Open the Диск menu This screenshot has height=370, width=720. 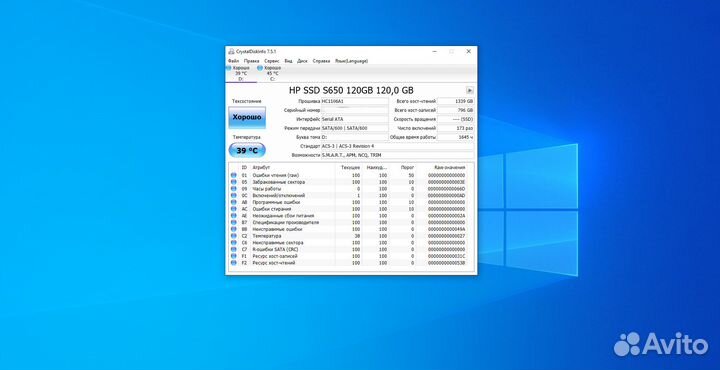(x=302, y=61)
